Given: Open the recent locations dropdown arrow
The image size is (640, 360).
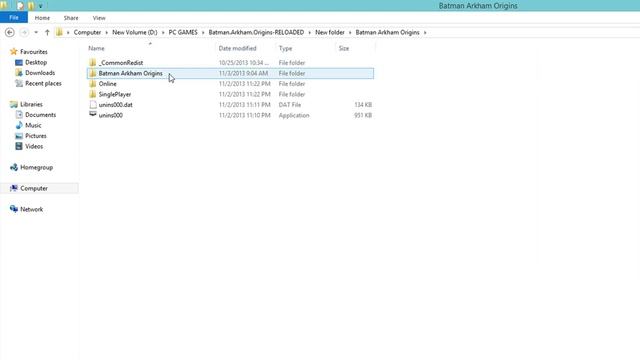Looking at the screenshot, I should click(36, 32).
